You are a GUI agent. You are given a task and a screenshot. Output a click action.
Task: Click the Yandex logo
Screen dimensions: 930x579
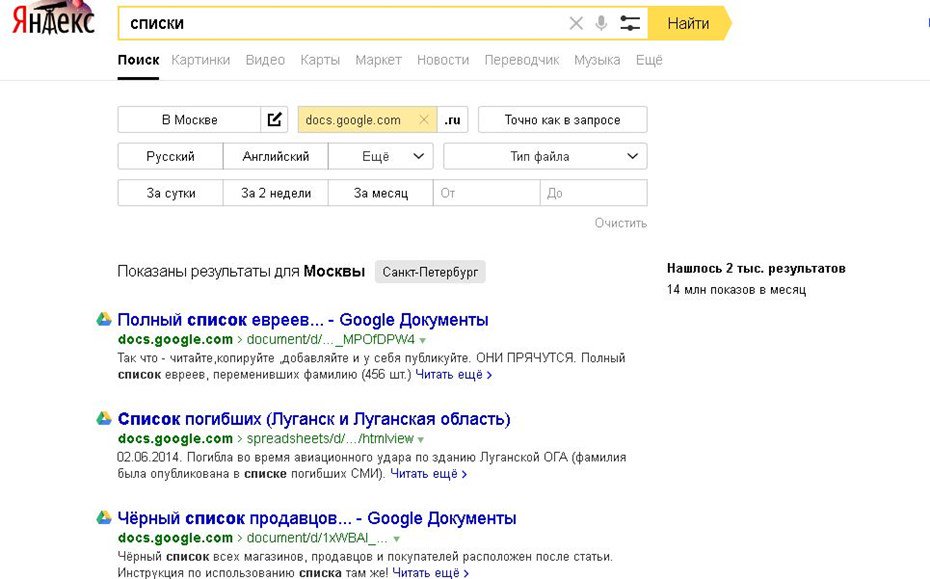tap(52, 20)
